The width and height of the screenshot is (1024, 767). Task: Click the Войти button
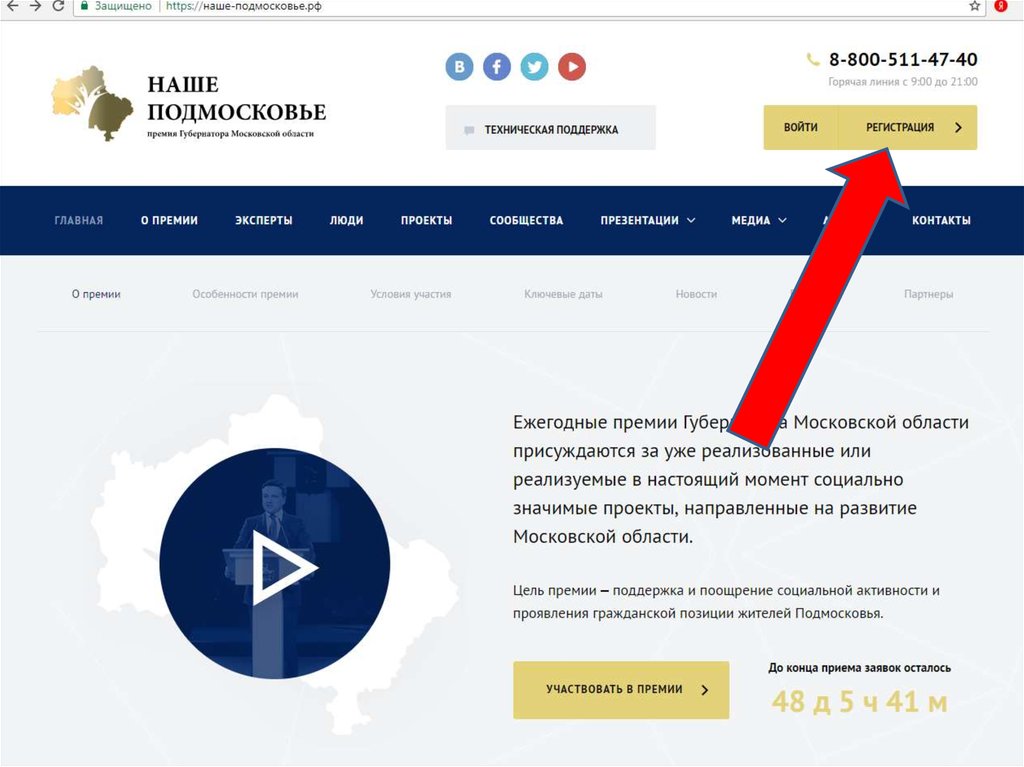801,127
